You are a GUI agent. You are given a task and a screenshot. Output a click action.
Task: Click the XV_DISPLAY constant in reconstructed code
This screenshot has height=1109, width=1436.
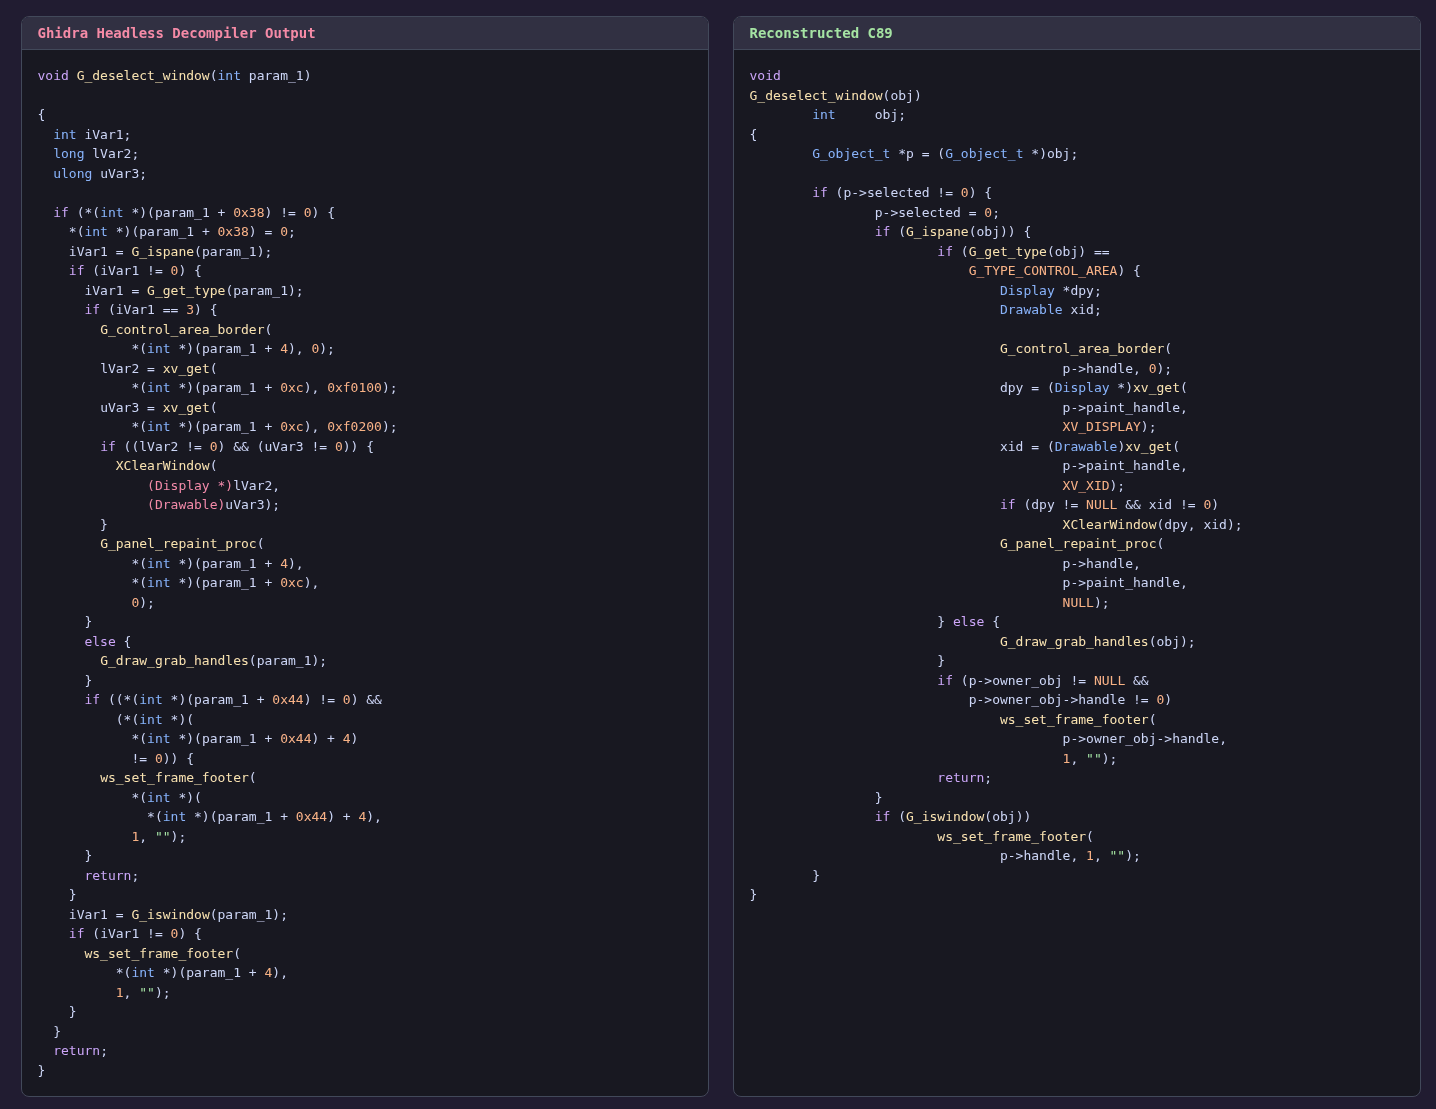point(1101,427)
